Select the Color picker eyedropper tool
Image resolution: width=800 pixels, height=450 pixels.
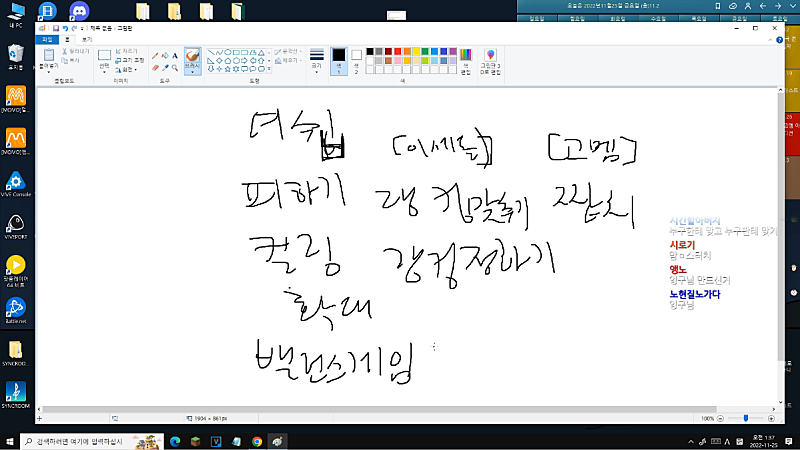[165, 68]
